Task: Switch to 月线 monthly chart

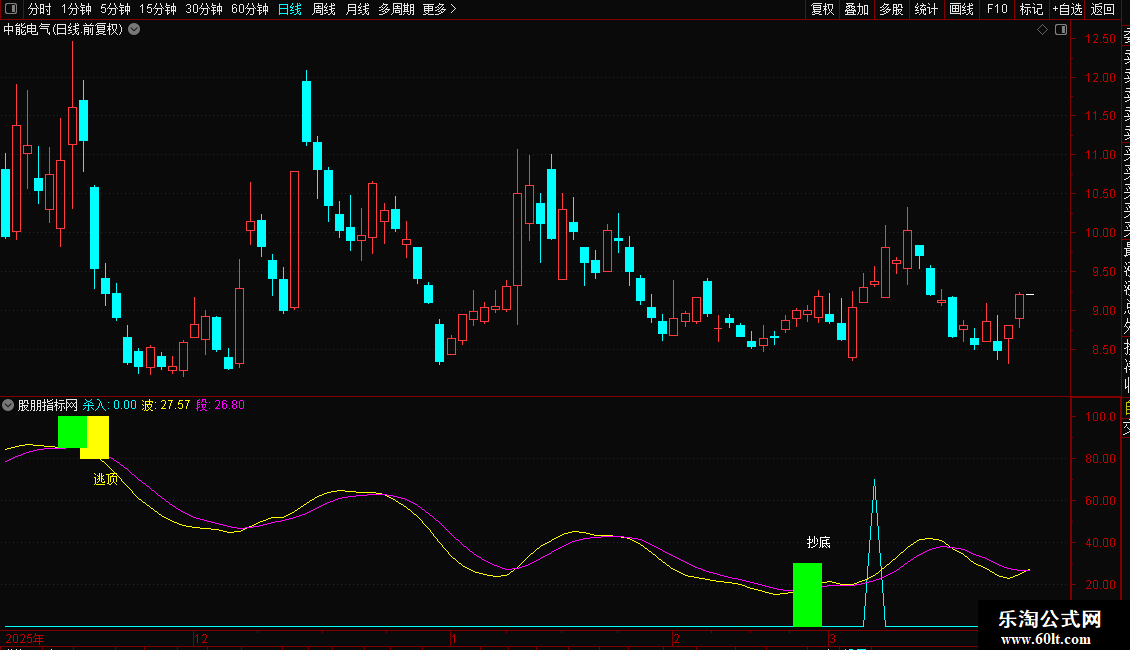Action: (x=357, y=9)
